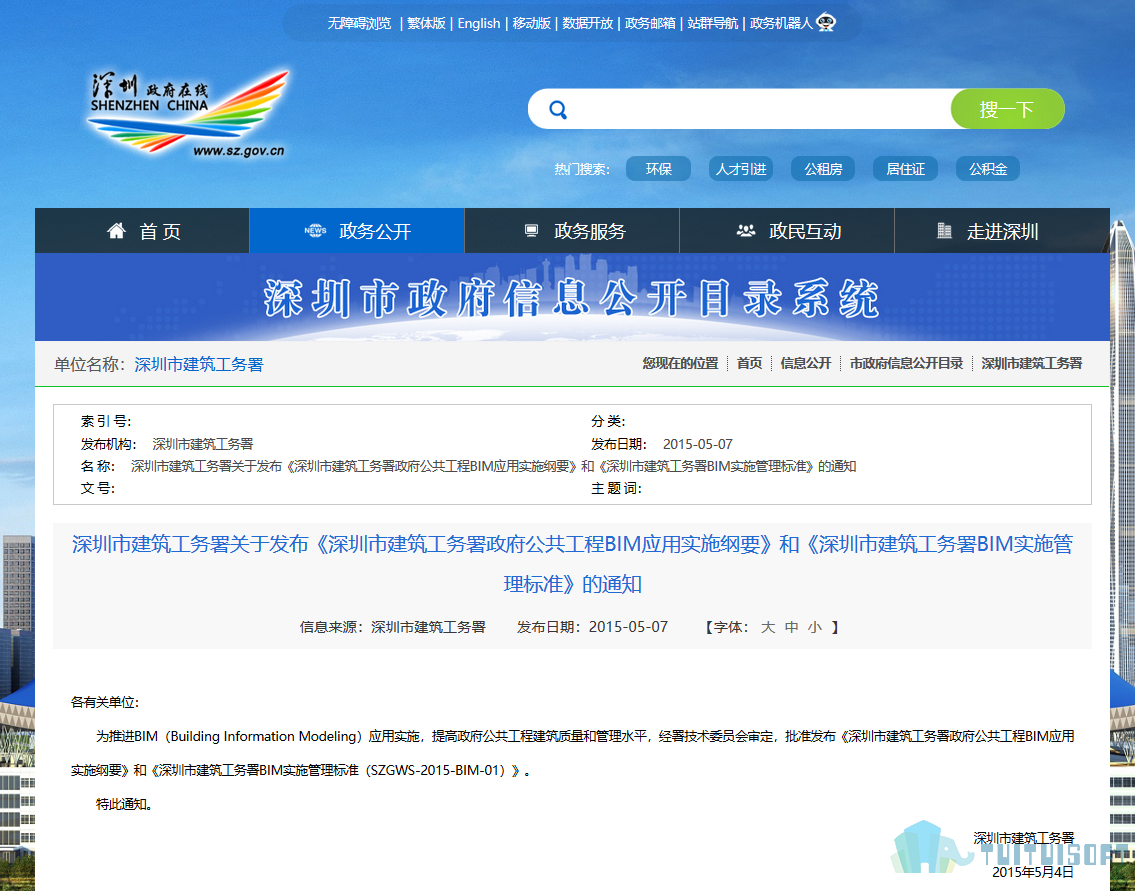Click the 深圳市建筑工务署 unit name link
Screen dimensions: 1135x891
click(x=199, y=364)
